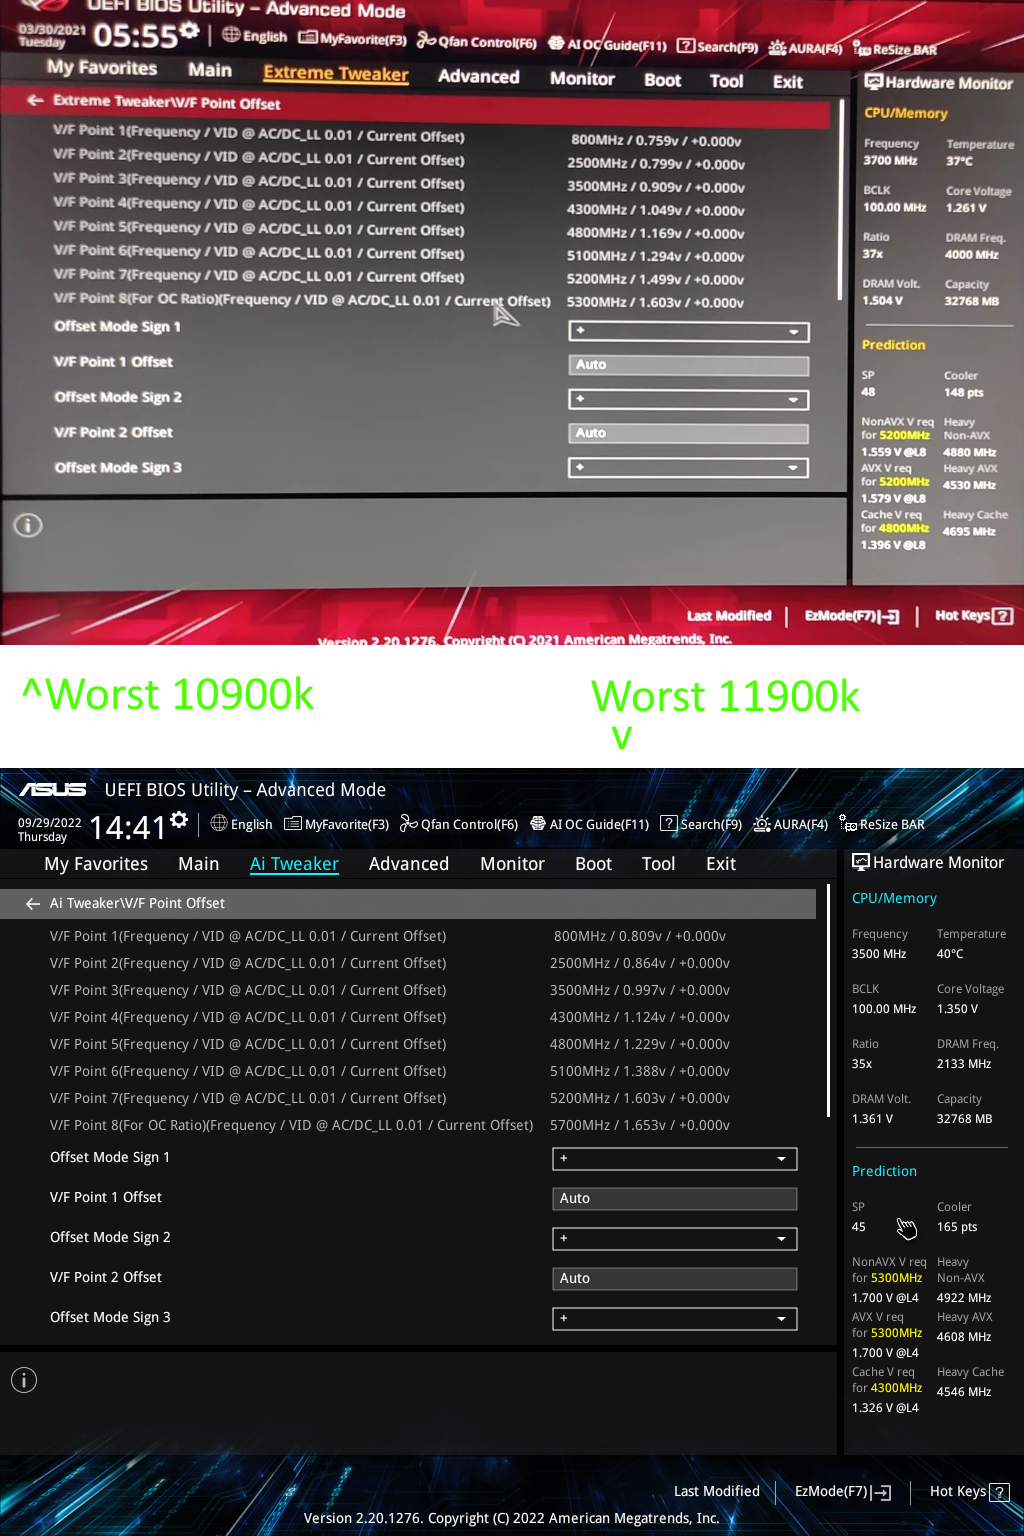Image resolution: width=1024 pixels, height=1536 pixels.
Task: Open Tool tab in 11900k BIOS
Action: [658, 864]
